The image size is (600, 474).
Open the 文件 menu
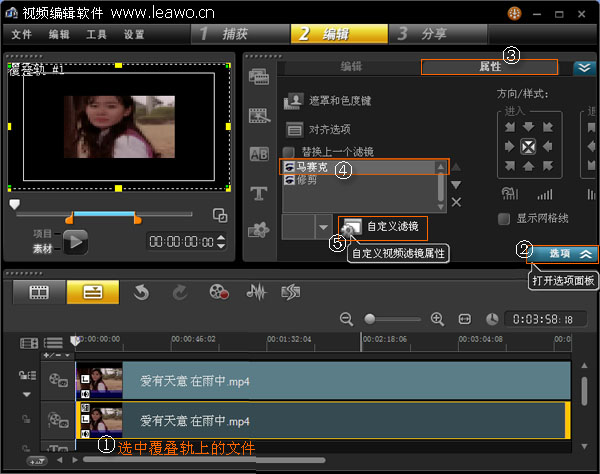point(22,34)
